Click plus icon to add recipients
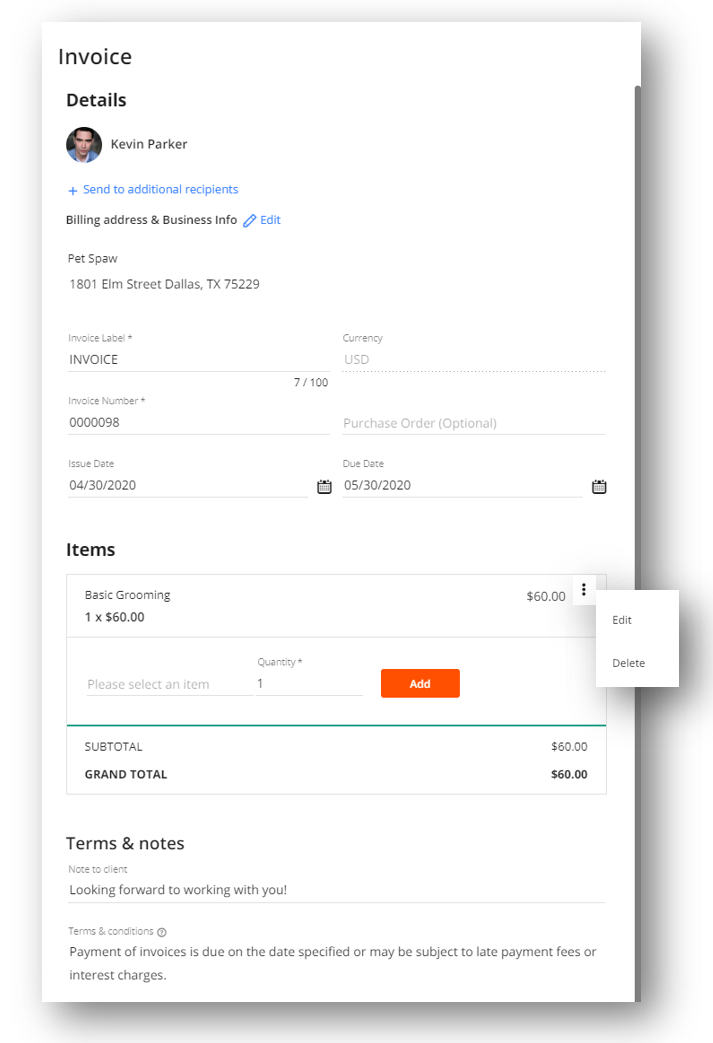Screen dimensions: 713x1043 tap(72, 191)
